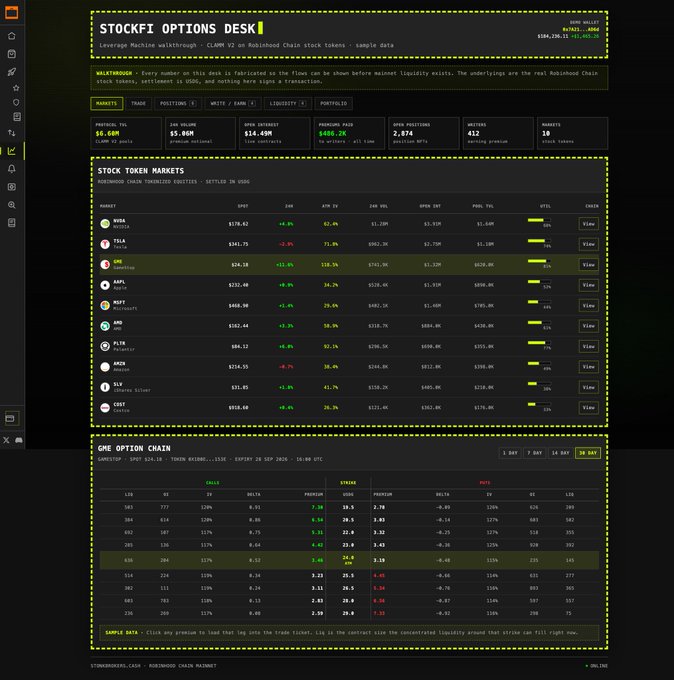This screenshot has height=680, width=674.
Task: Click View in the MSFT row
Action: tap(589, 305)
